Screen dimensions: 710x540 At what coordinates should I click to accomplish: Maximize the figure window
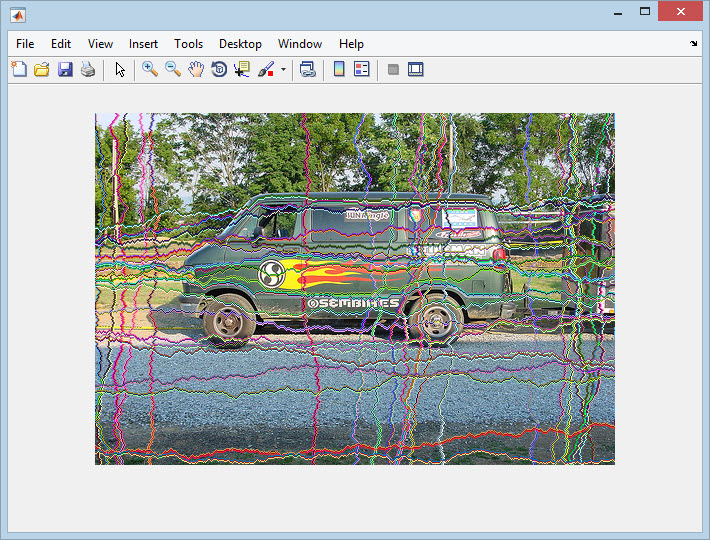645,12
